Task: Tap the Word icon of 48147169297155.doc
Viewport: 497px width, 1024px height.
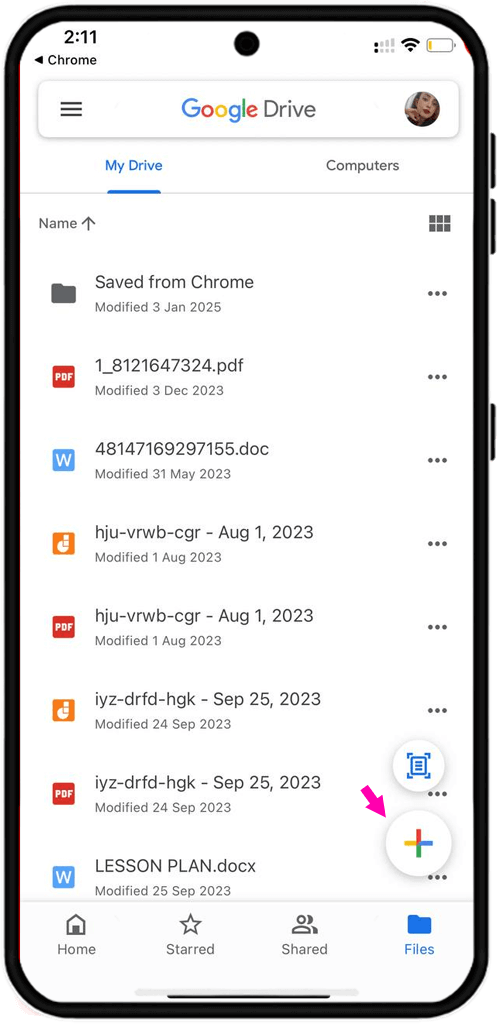Action: pyautogui.click(x=63, y=460)
